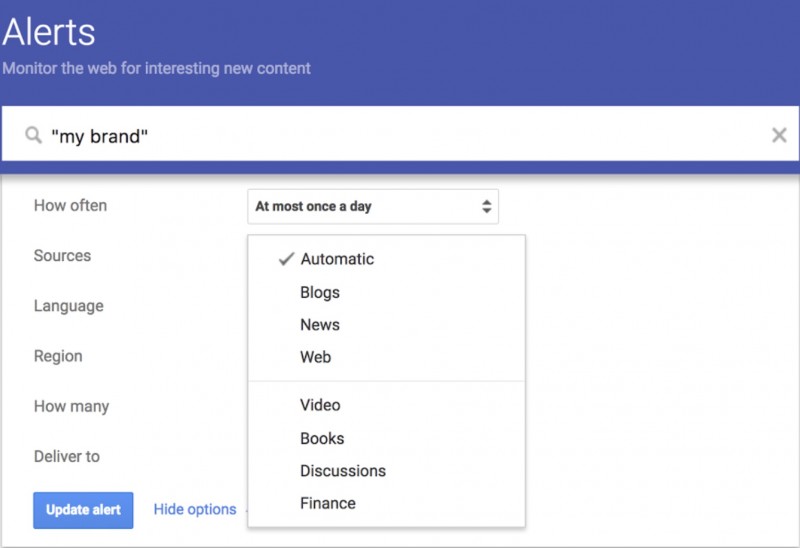Screen dimensions: 800x548
Task: Click the Region setting label
Action: click(x=58, y=356)
